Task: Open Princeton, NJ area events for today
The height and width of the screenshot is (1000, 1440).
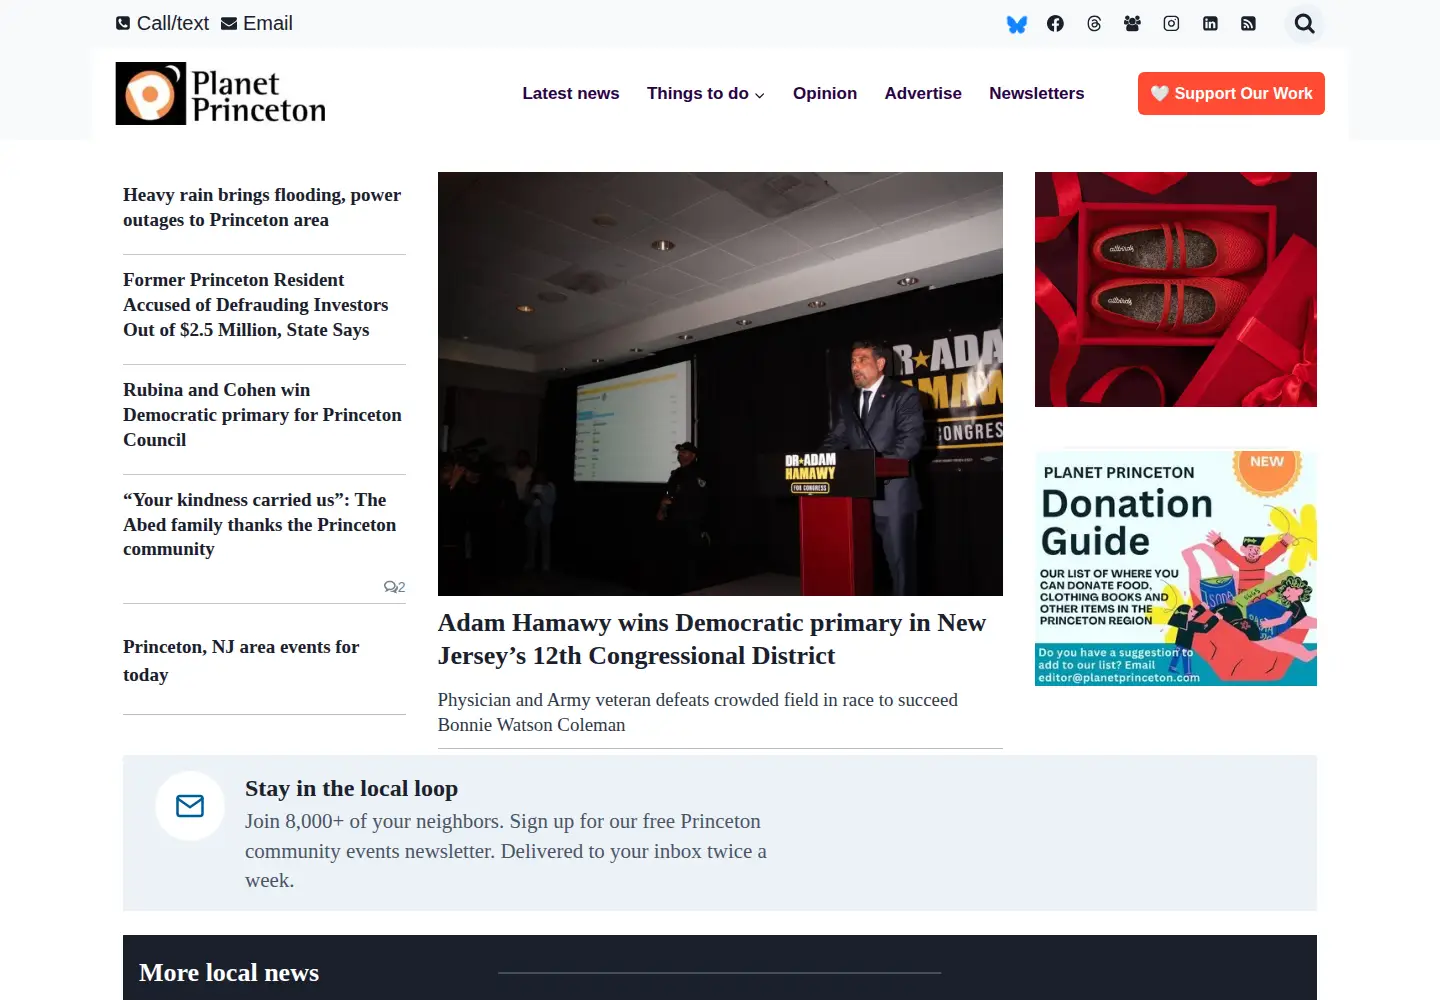Action: (x=241, y=661)
